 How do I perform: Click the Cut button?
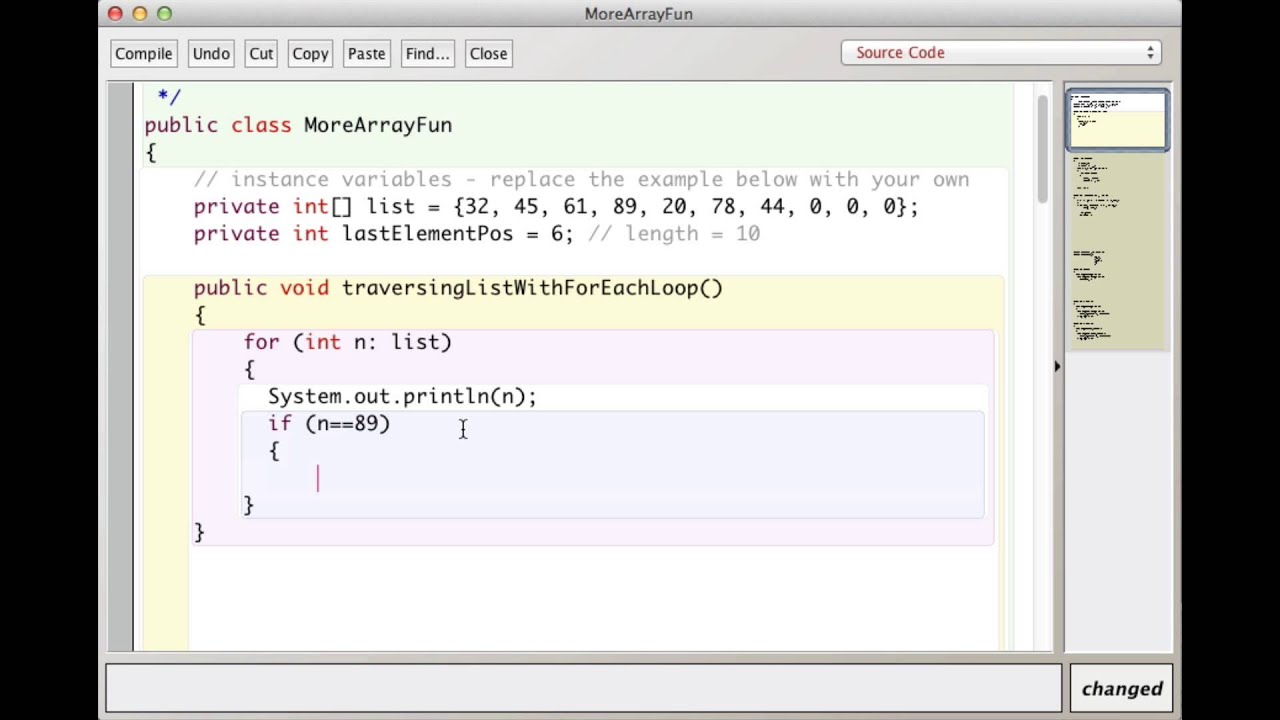point(261,53)
